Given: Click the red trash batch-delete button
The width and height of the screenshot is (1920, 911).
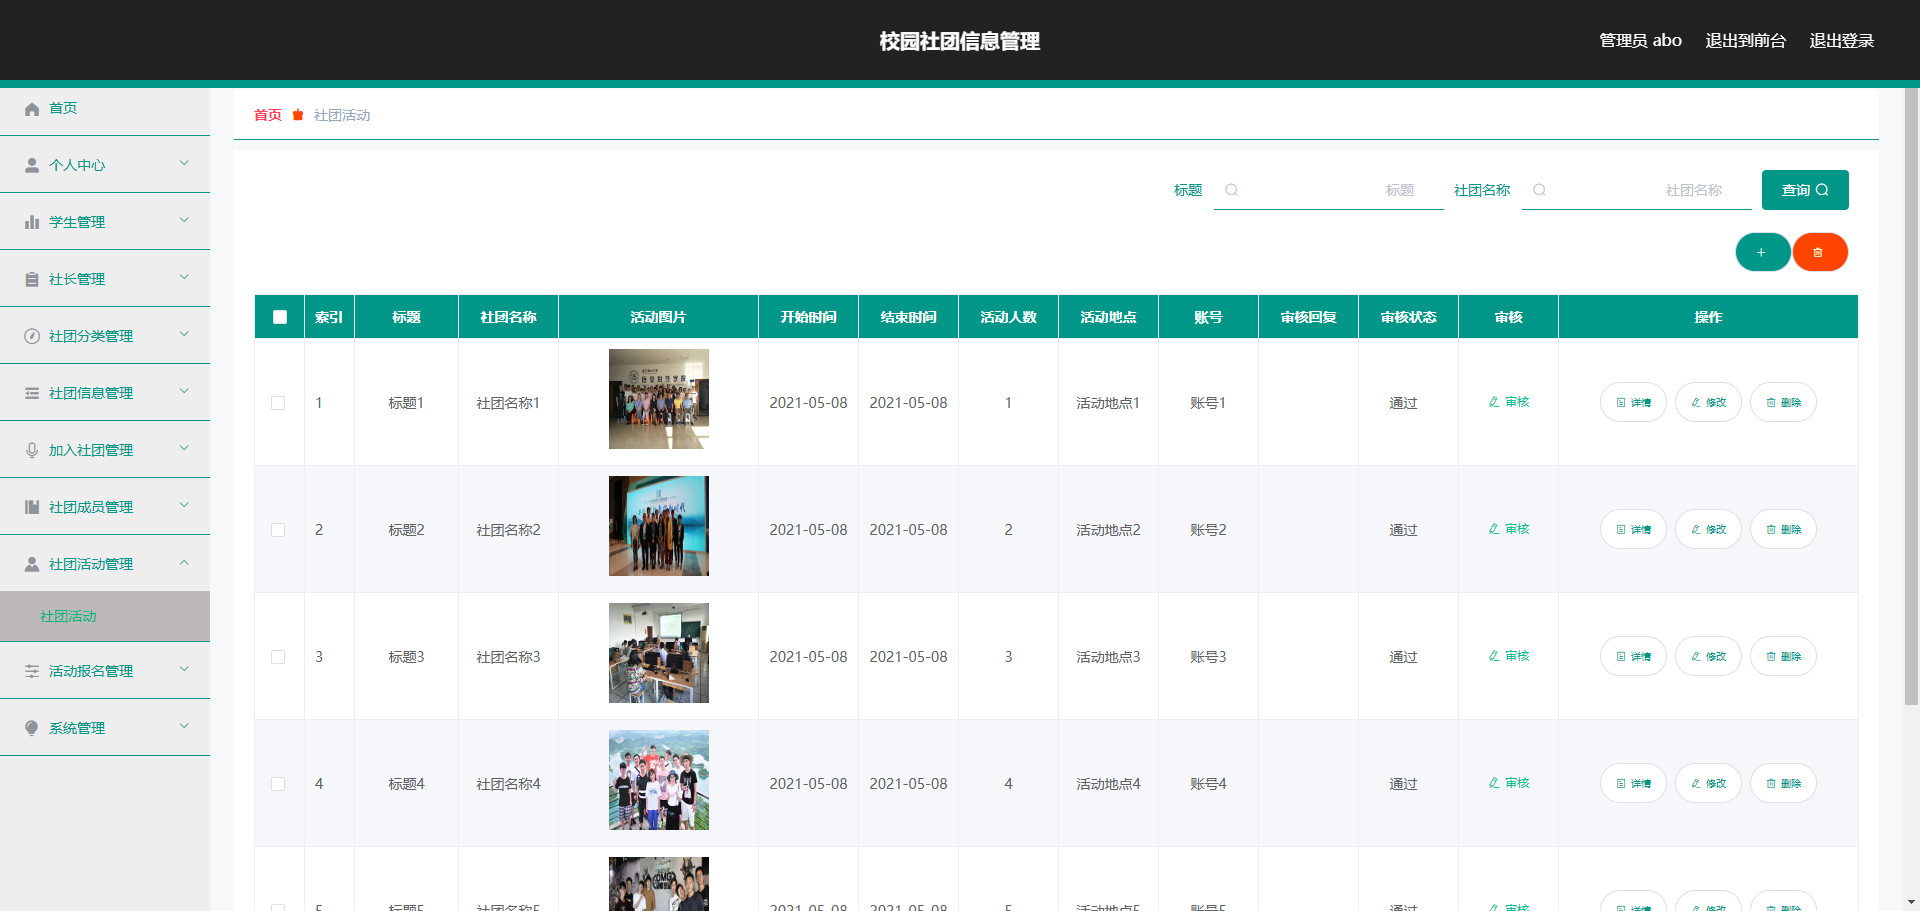Looking at the screenshot, I should point(1819,252).
